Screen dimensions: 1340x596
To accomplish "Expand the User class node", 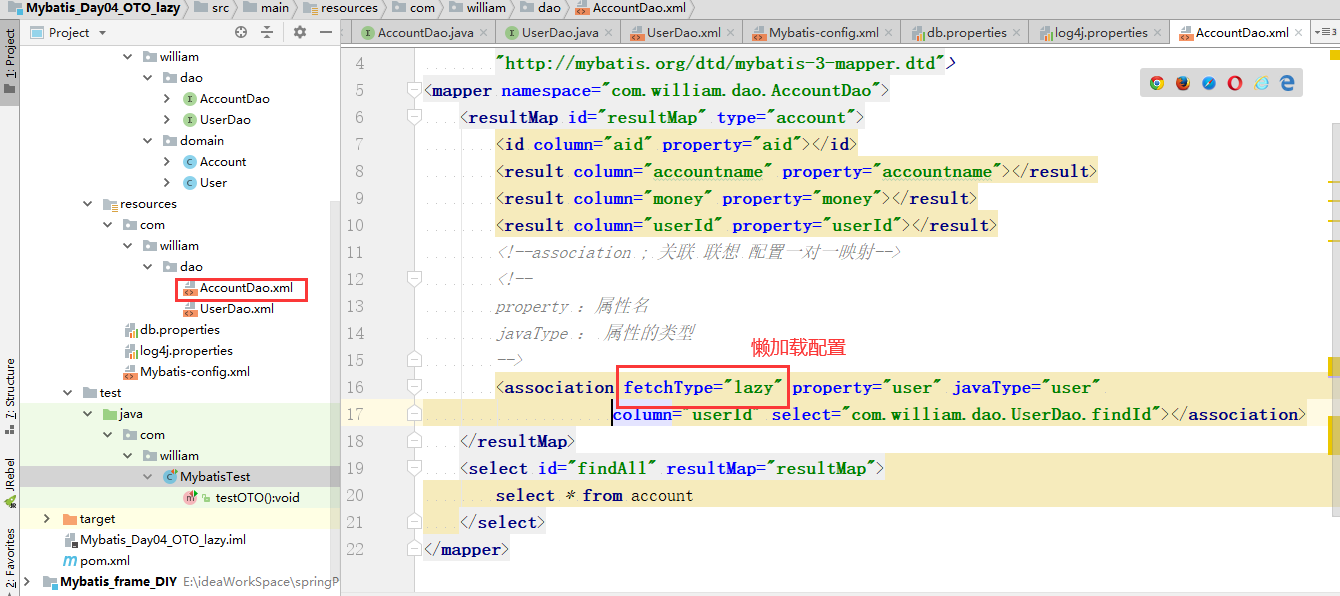I will 167,183.
